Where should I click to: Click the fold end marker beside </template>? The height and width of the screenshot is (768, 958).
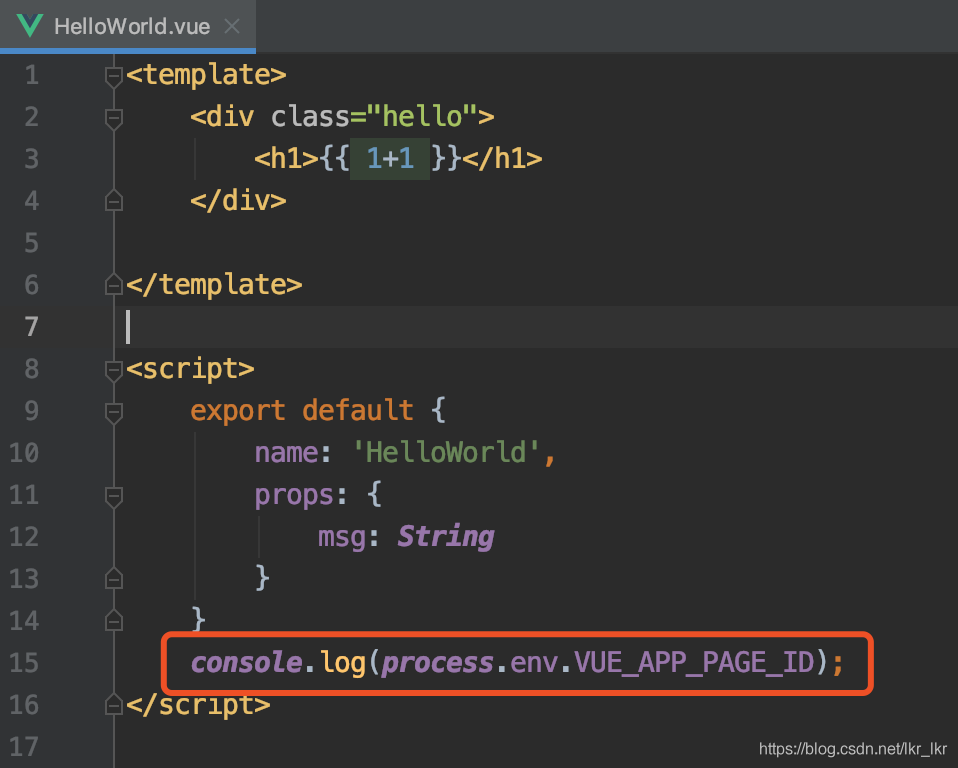coord(114,286)
